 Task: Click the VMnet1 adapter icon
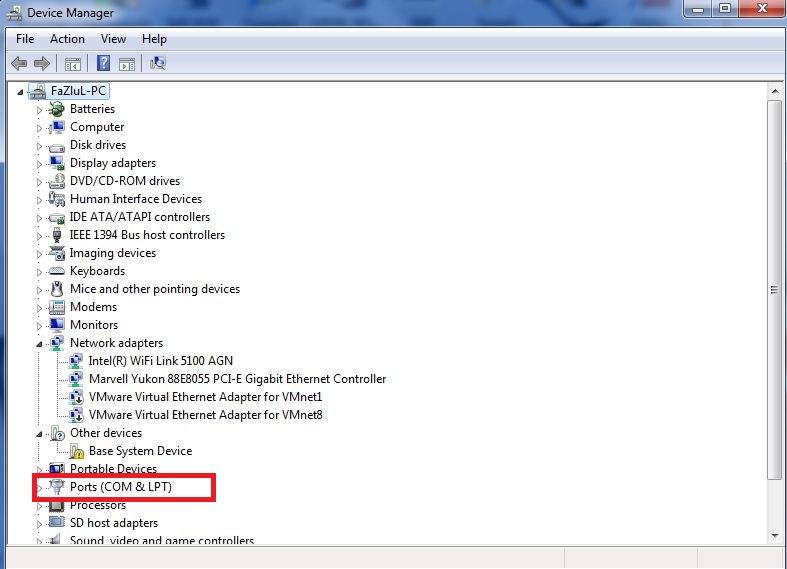click(x=76, y=397)
